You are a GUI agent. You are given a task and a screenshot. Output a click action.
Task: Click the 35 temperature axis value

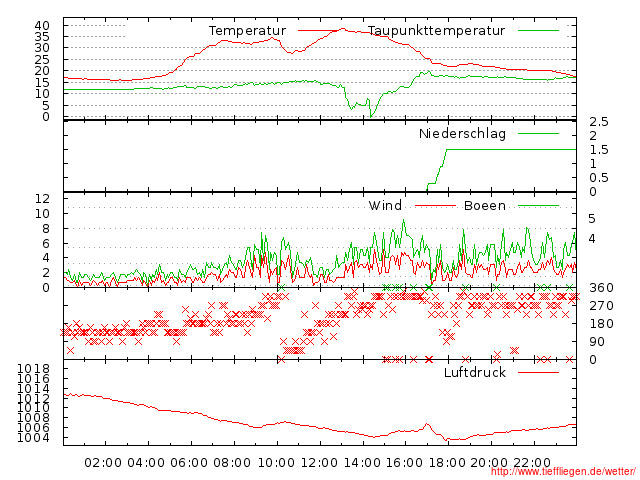(x=42, y=37)
